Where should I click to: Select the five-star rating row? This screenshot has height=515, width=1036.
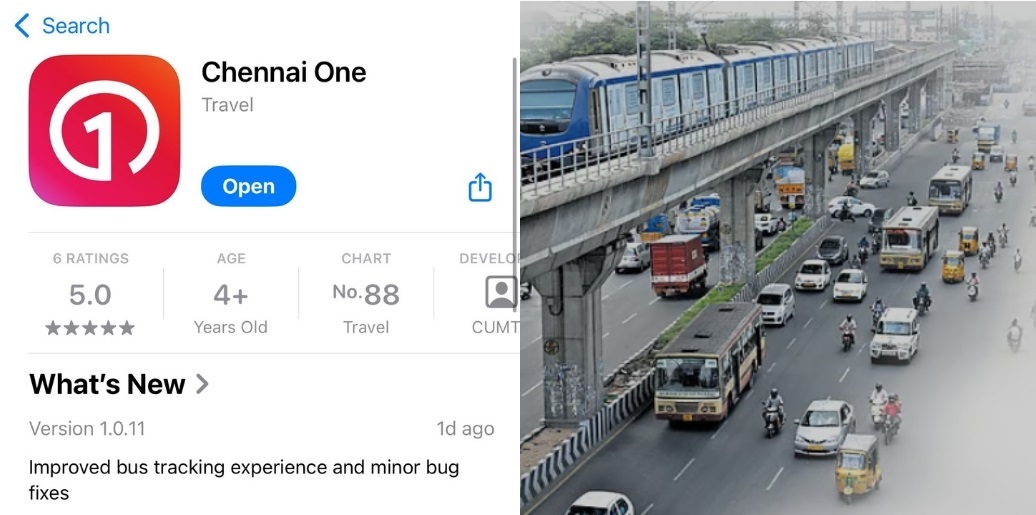pos(90,328)
